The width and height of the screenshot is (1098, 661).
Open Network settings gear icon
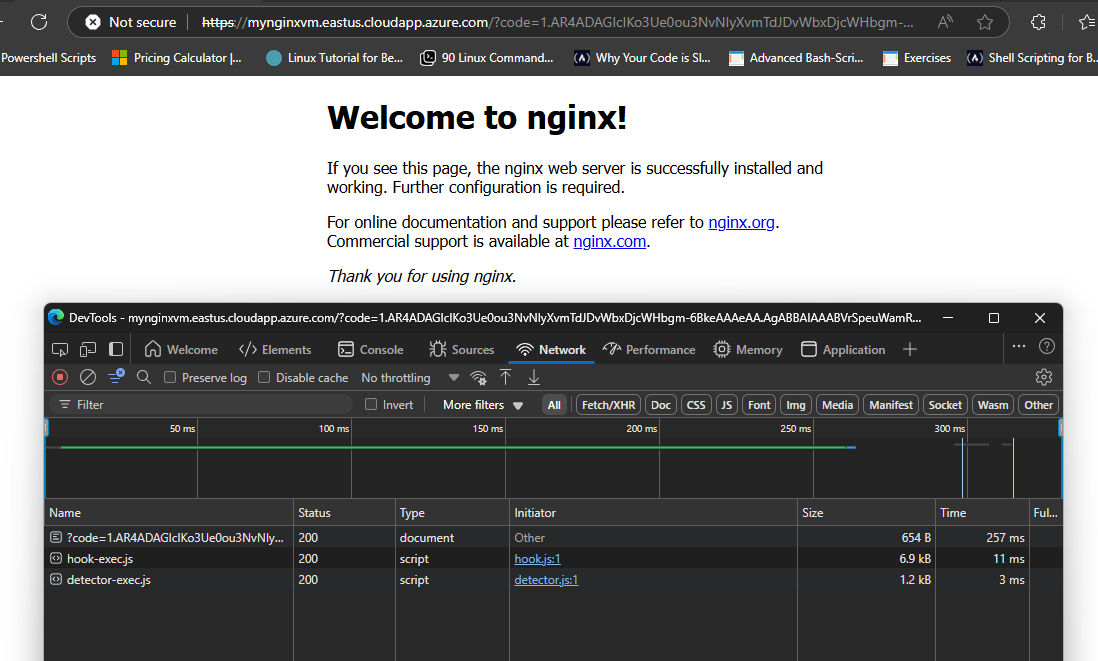point(1044,377)
